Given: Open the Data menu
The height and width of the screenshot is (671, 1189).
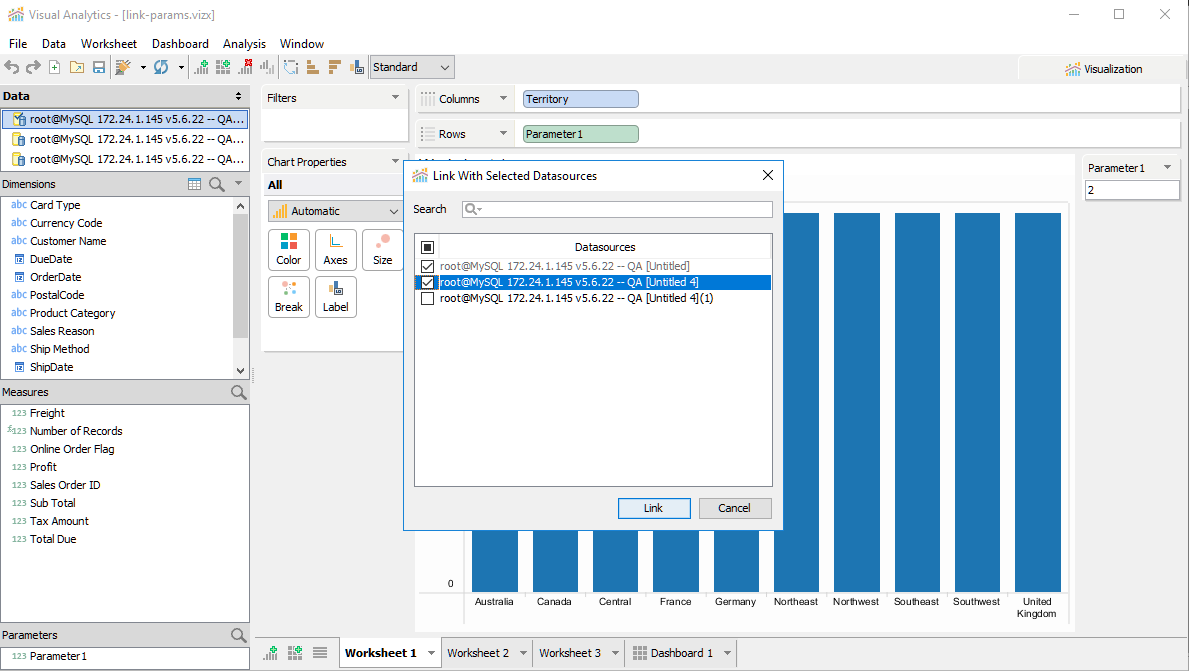Looking at the screenshot, I should pyautogui.click(x=54, y=44).
